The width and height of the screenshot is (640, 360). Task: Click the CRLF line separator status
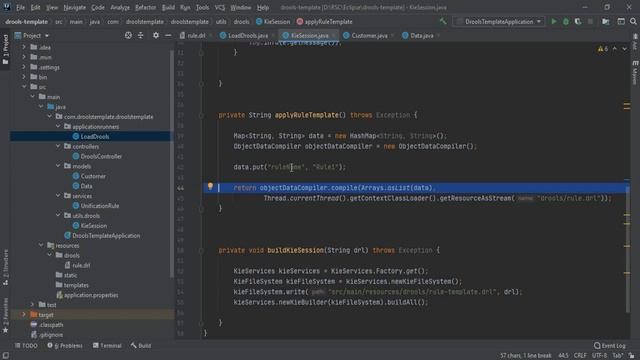pyautogui.click(x=580, y=356)
